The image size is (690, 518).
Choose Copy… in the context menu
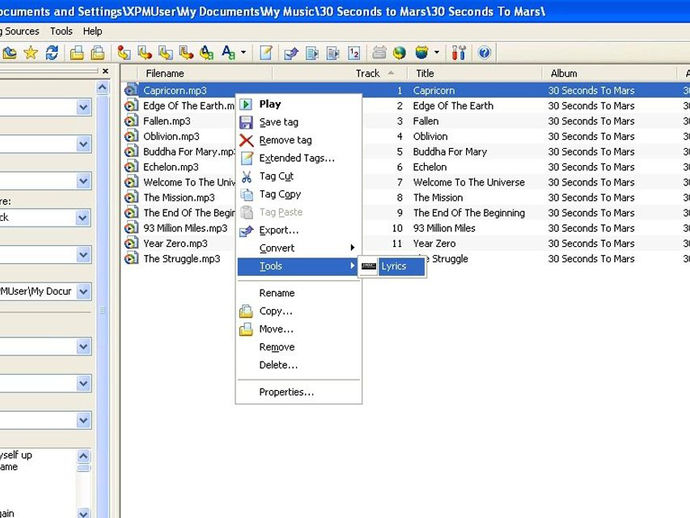click(299, 311)
